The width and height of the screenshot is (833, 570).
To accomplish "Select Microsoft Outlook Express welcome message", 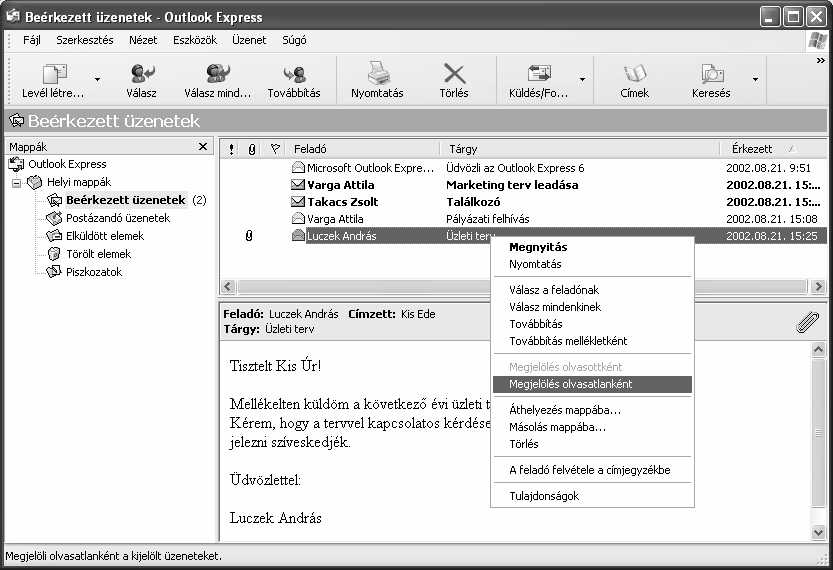I will [x=523, y=168].
